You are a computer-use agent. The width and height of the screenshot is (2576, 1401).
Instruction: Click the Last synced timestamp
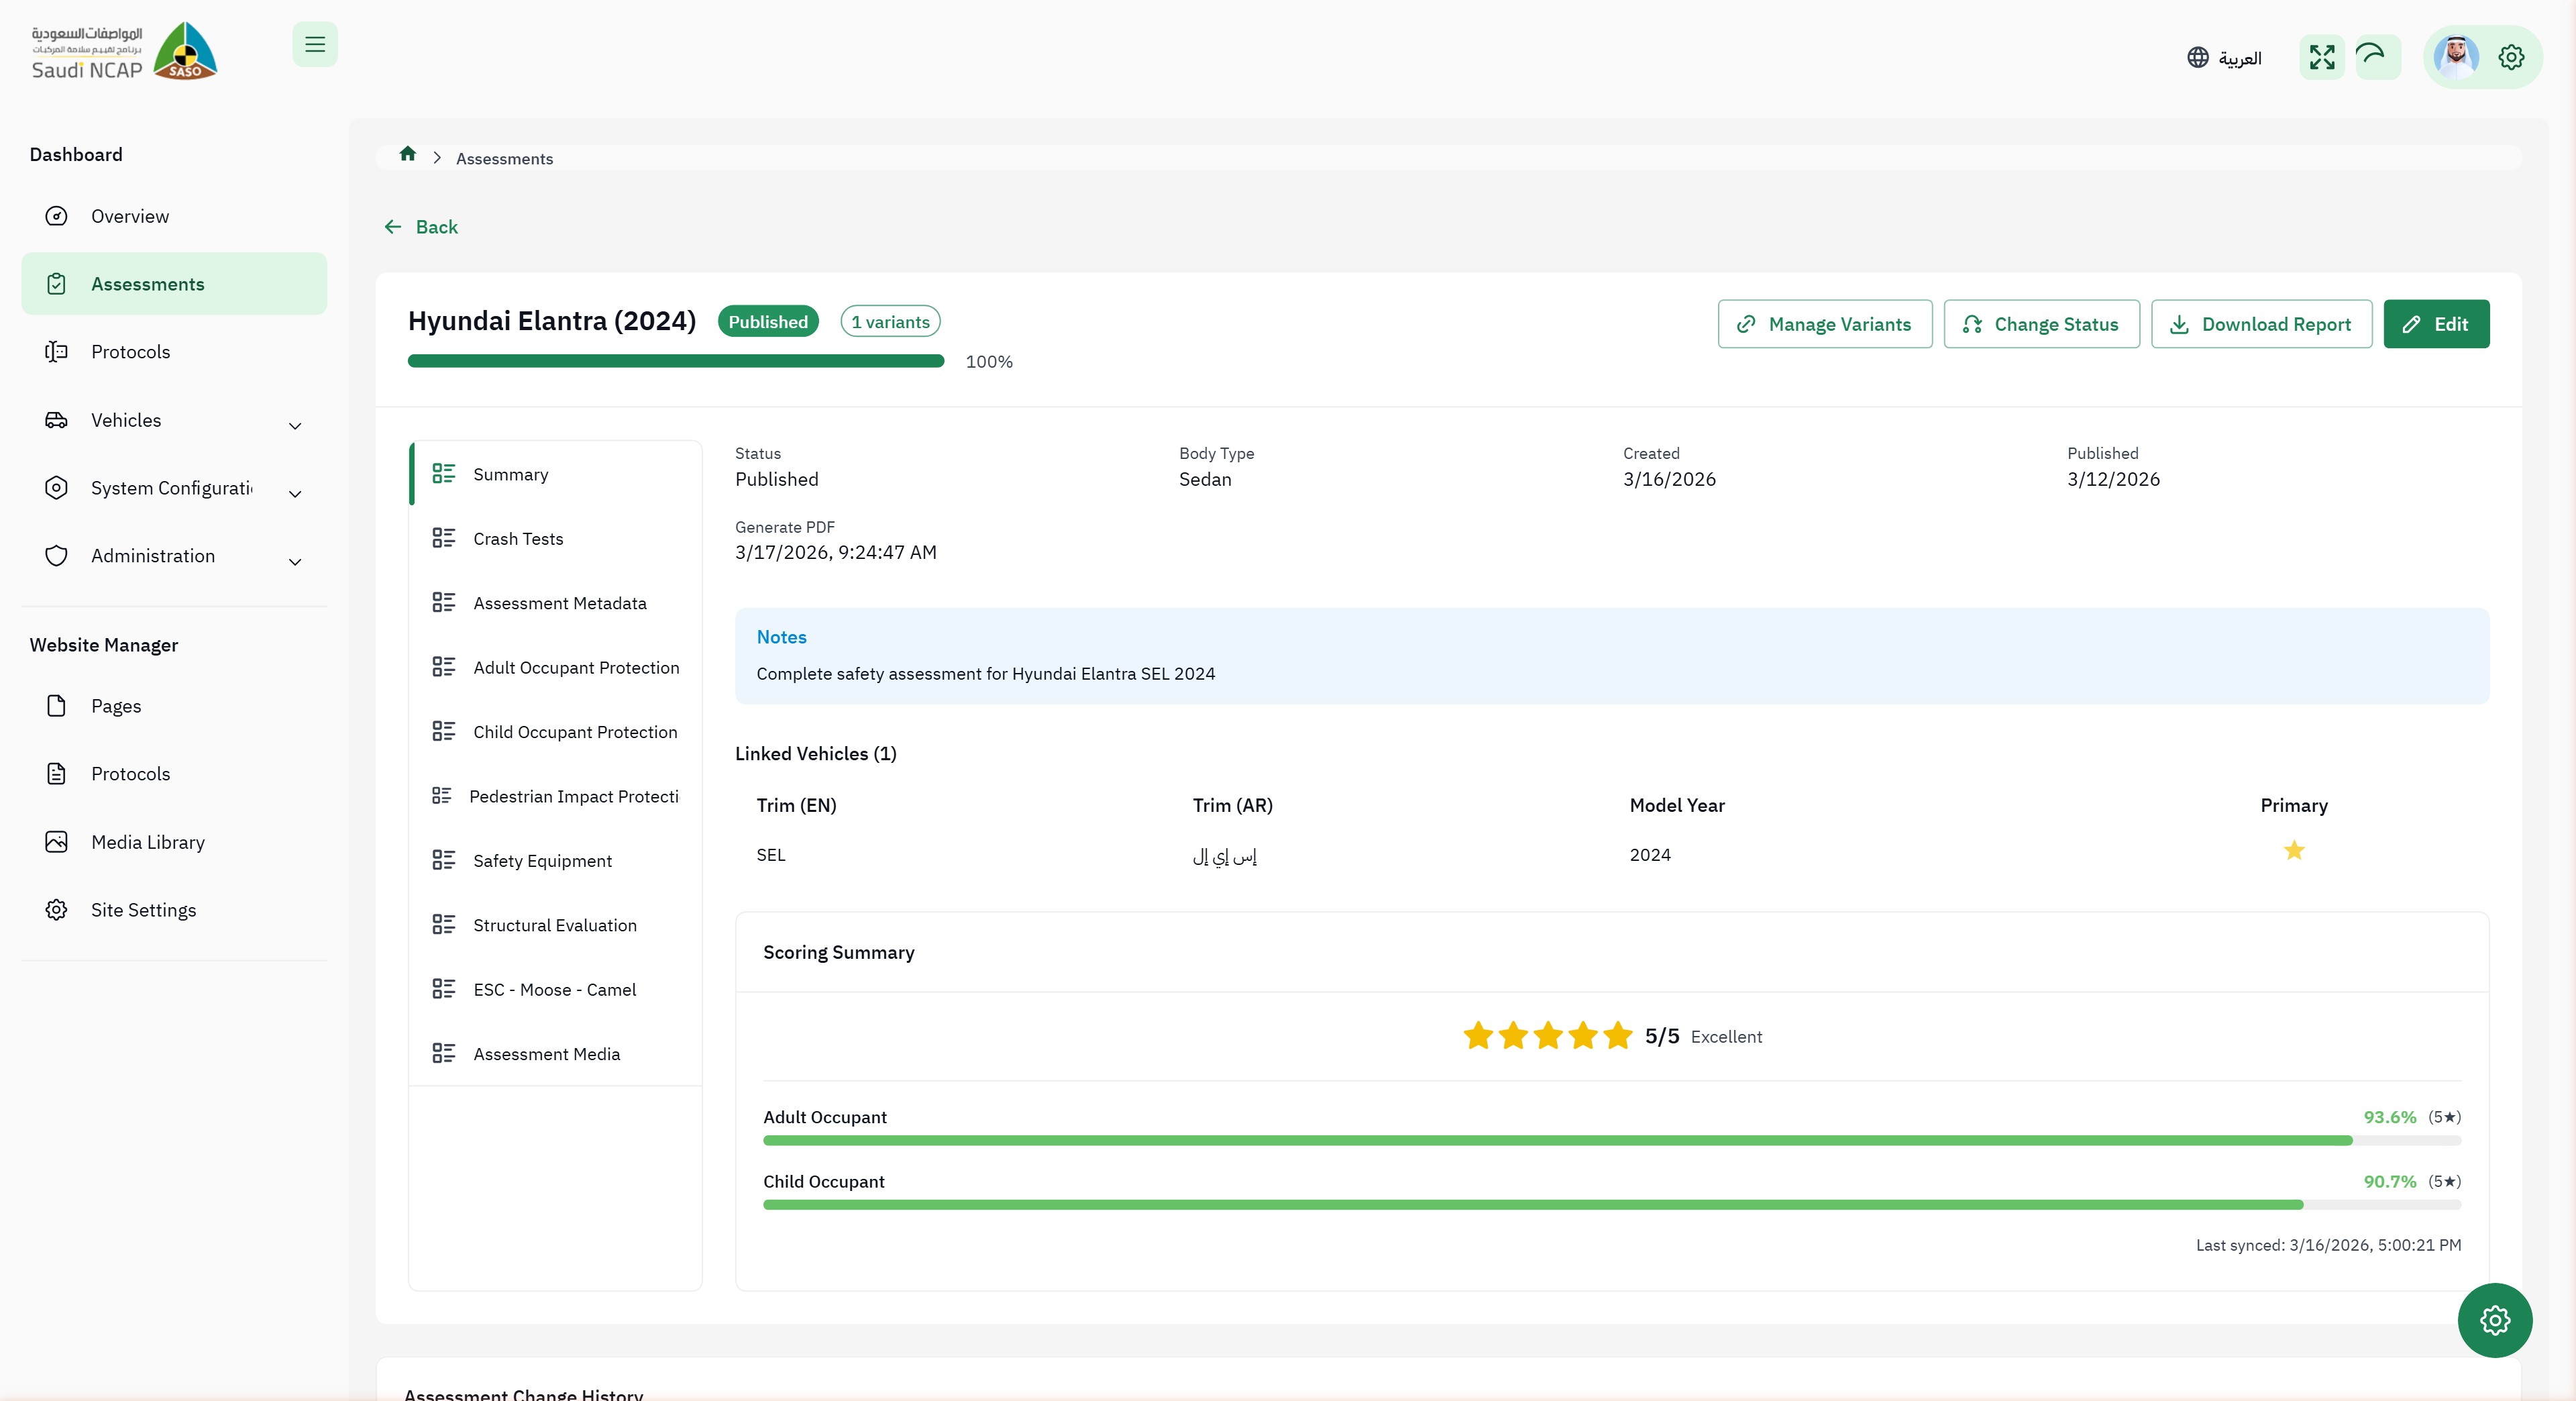tap(2328, 1245)
